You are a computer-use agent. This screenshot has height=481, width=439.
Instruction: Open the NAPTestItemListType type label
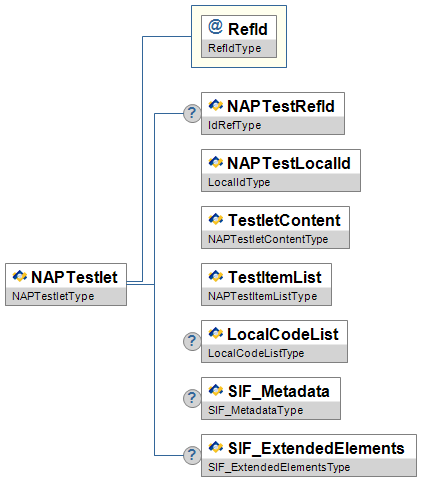coord(262,296)
